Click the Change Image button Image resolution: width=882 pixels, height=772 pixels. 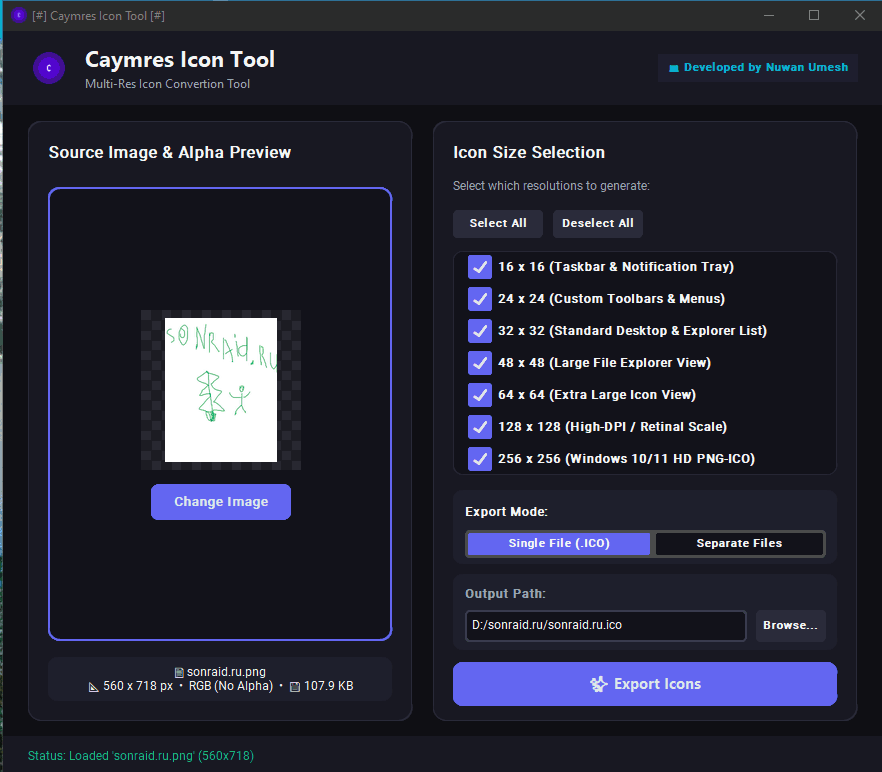[221, 502]
